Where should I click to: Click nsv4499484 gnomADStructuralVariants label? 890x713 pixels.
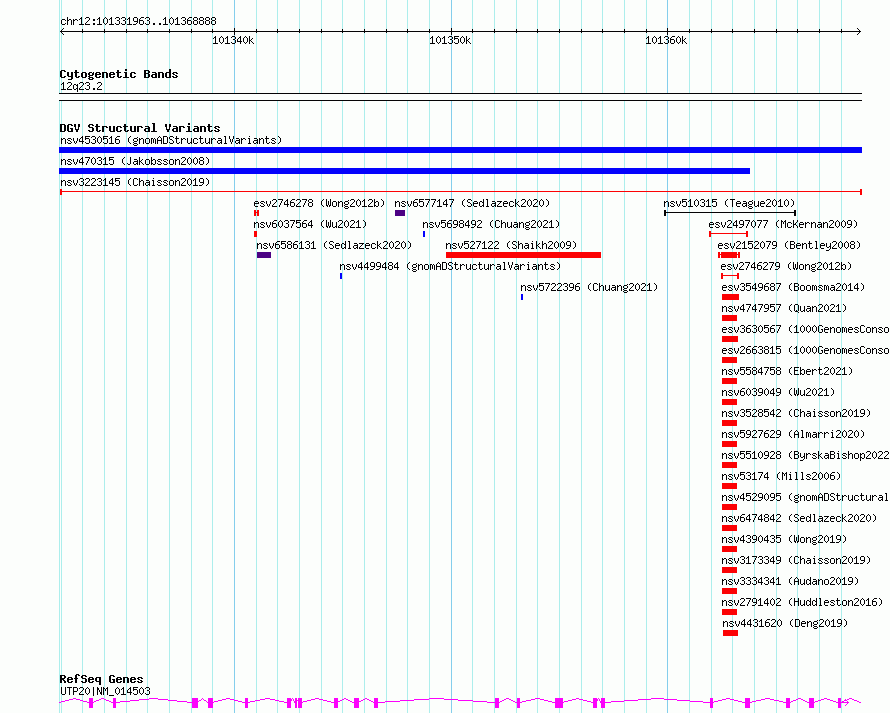[450, 266]
